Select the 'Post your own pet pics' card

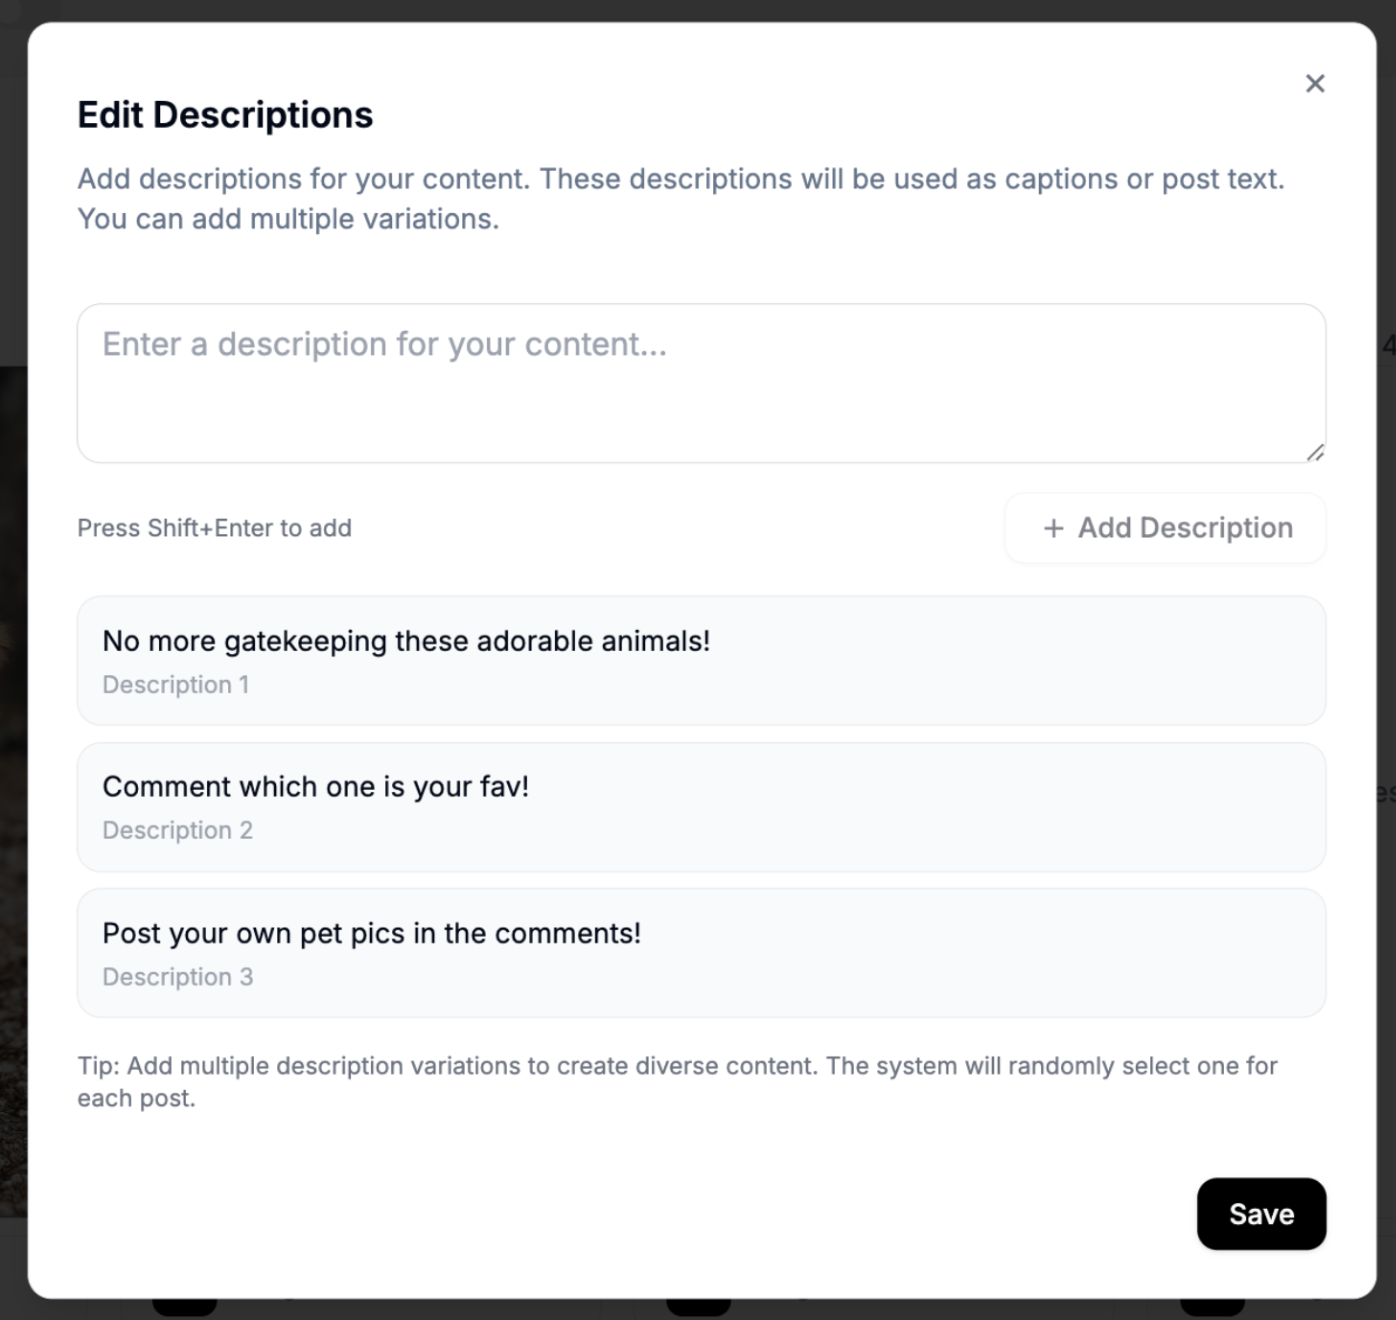701,953
